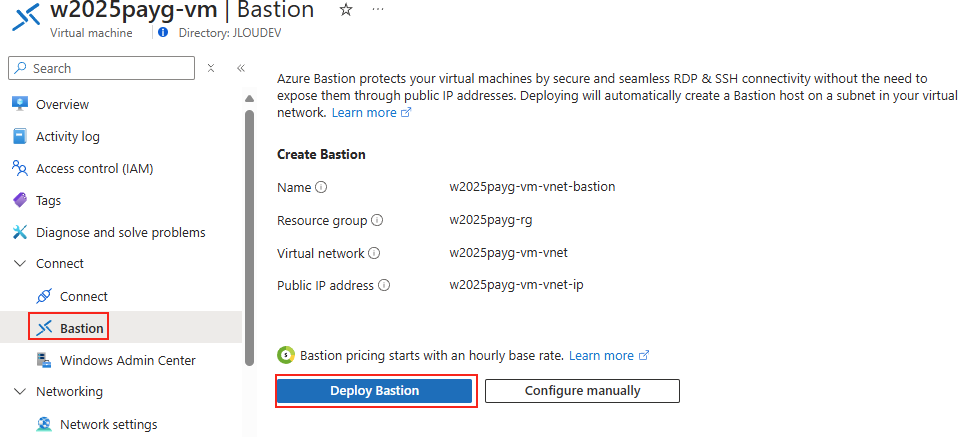Click the Overview monitor icon
Viewport: 965px width, 437px height.
coord(20,104)
